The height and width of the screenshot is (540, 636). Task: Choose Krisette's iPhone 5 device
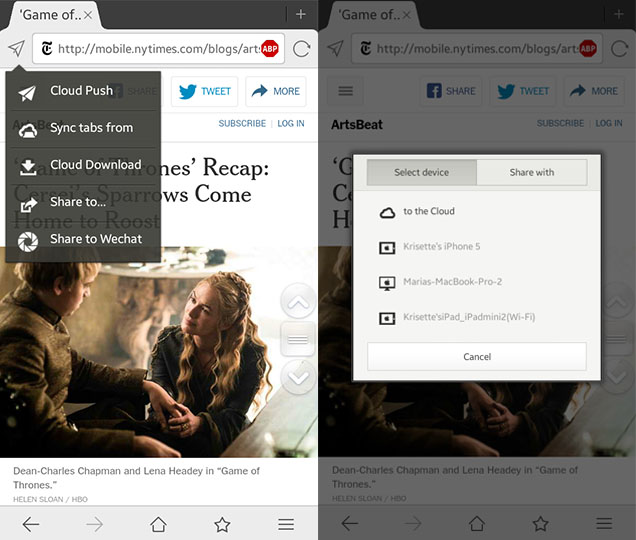click(441, 247)
